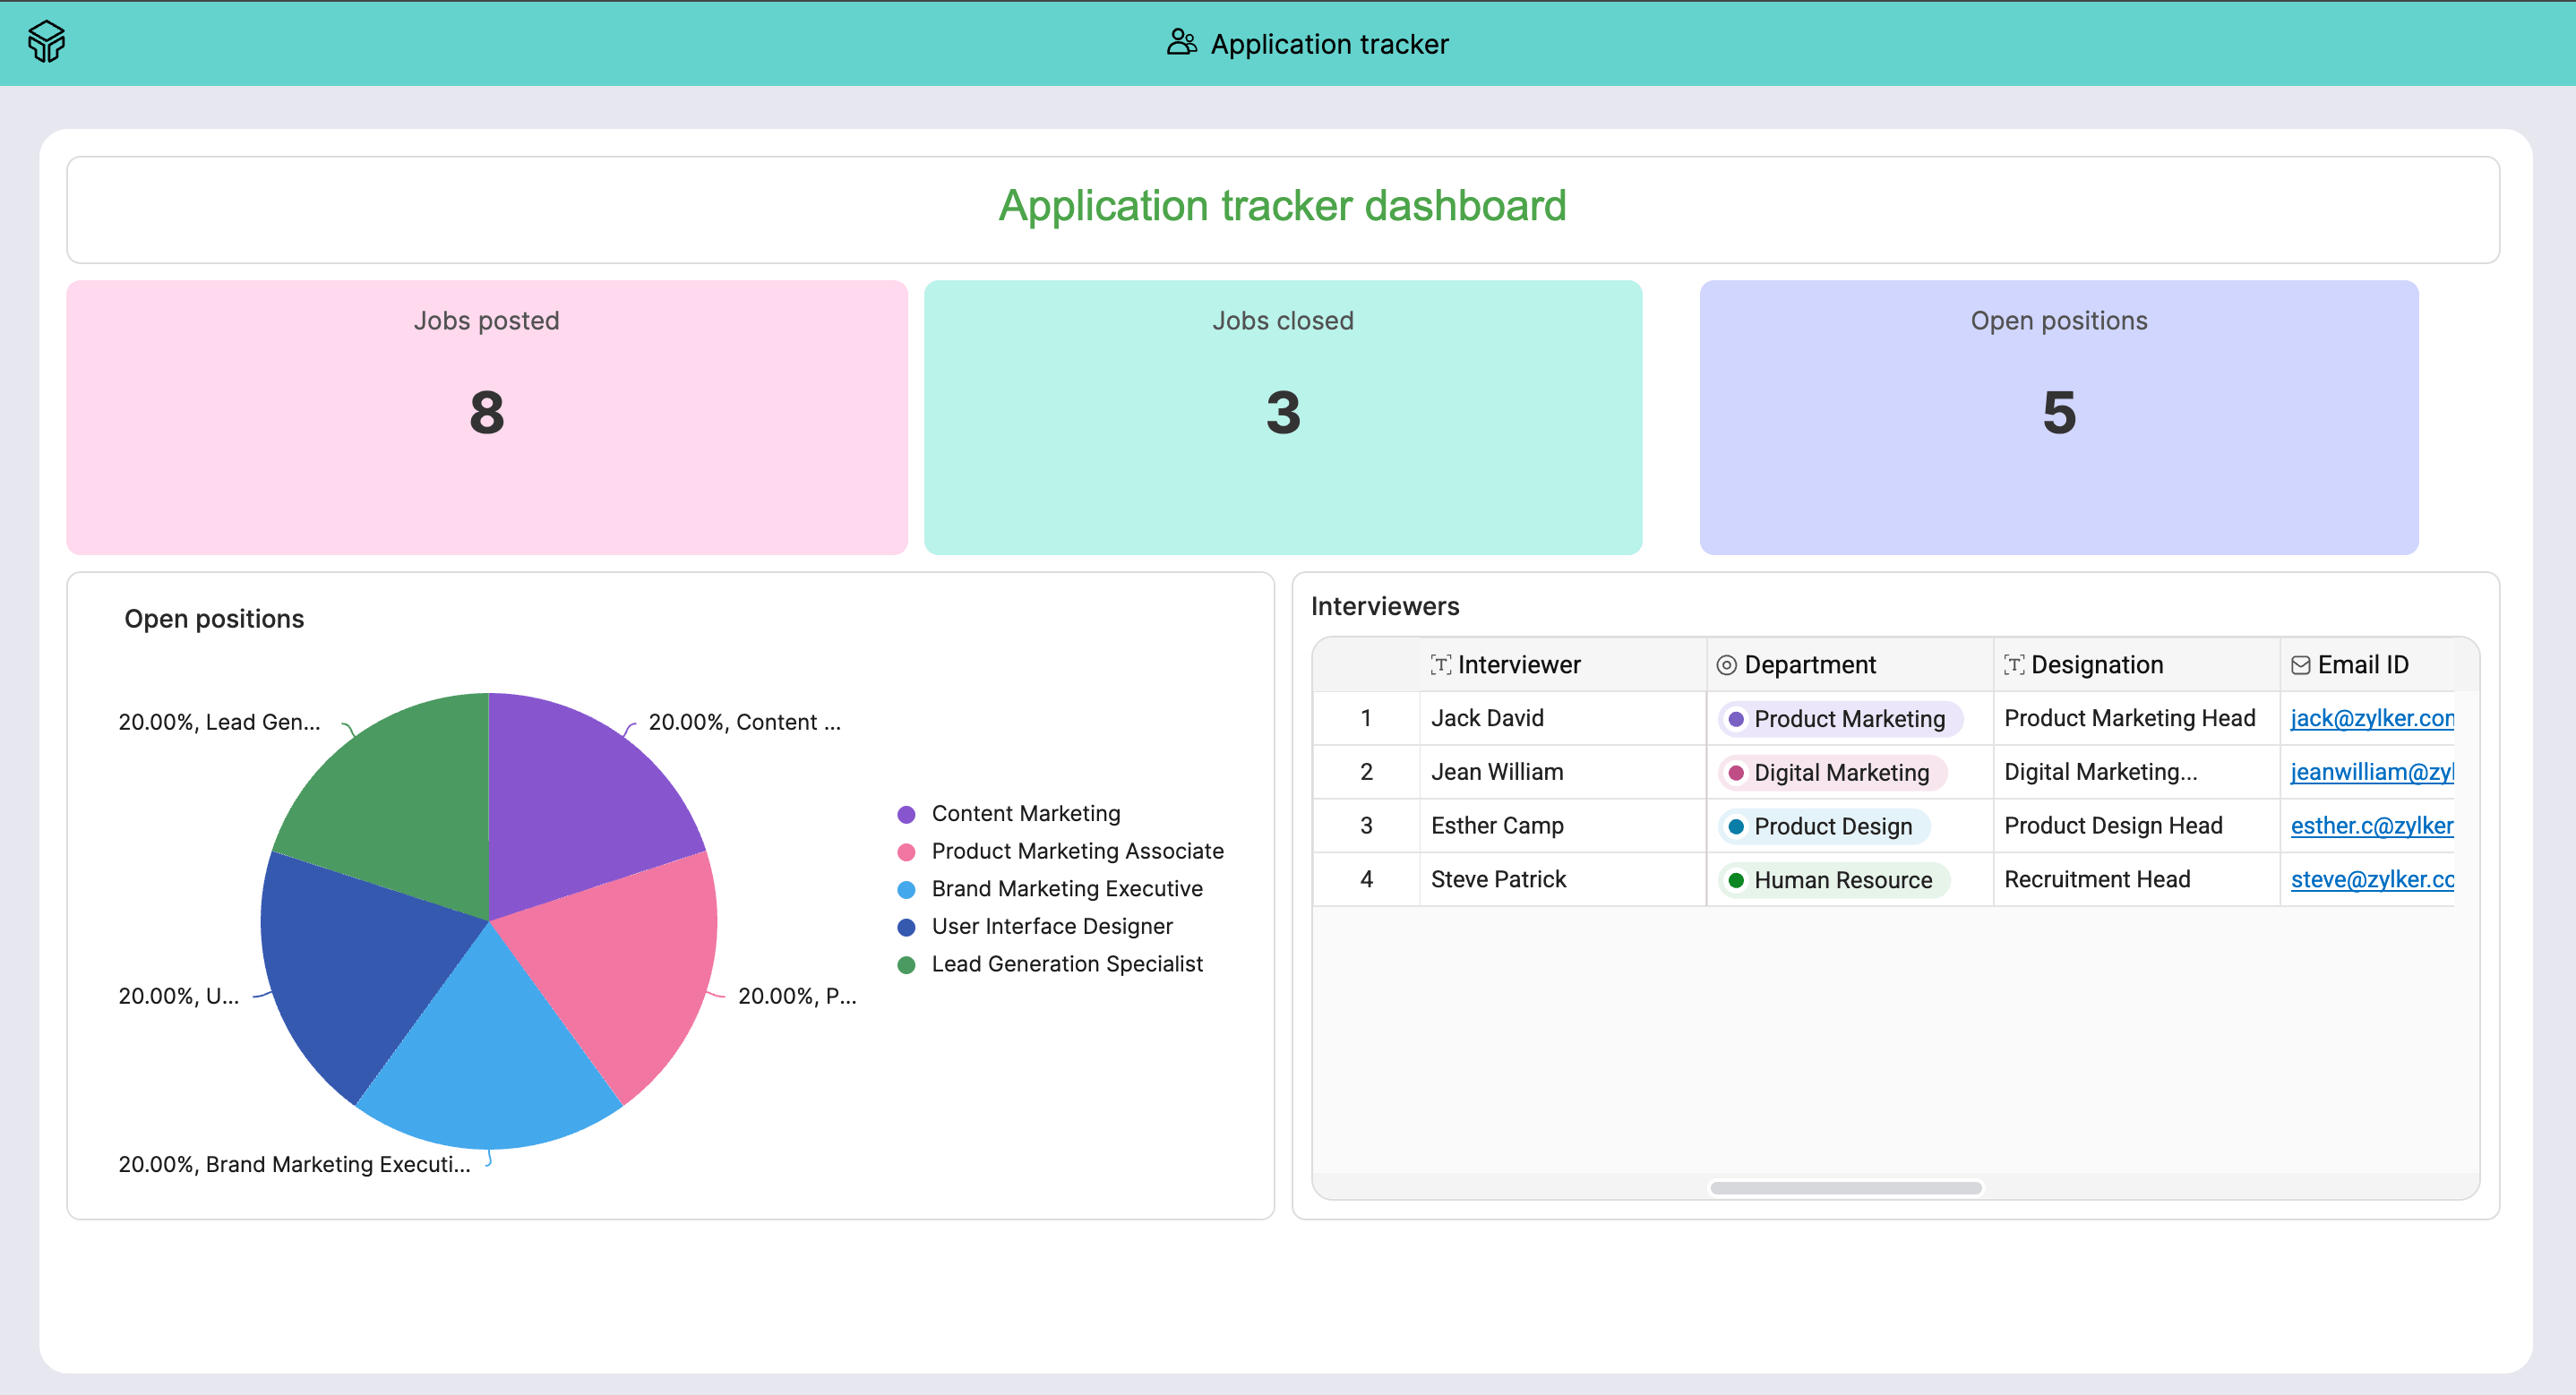The height and width of the screenshot is (1395, 2576).
Task: Select the Jobs closed card
Action: [x=1282, y=417]
